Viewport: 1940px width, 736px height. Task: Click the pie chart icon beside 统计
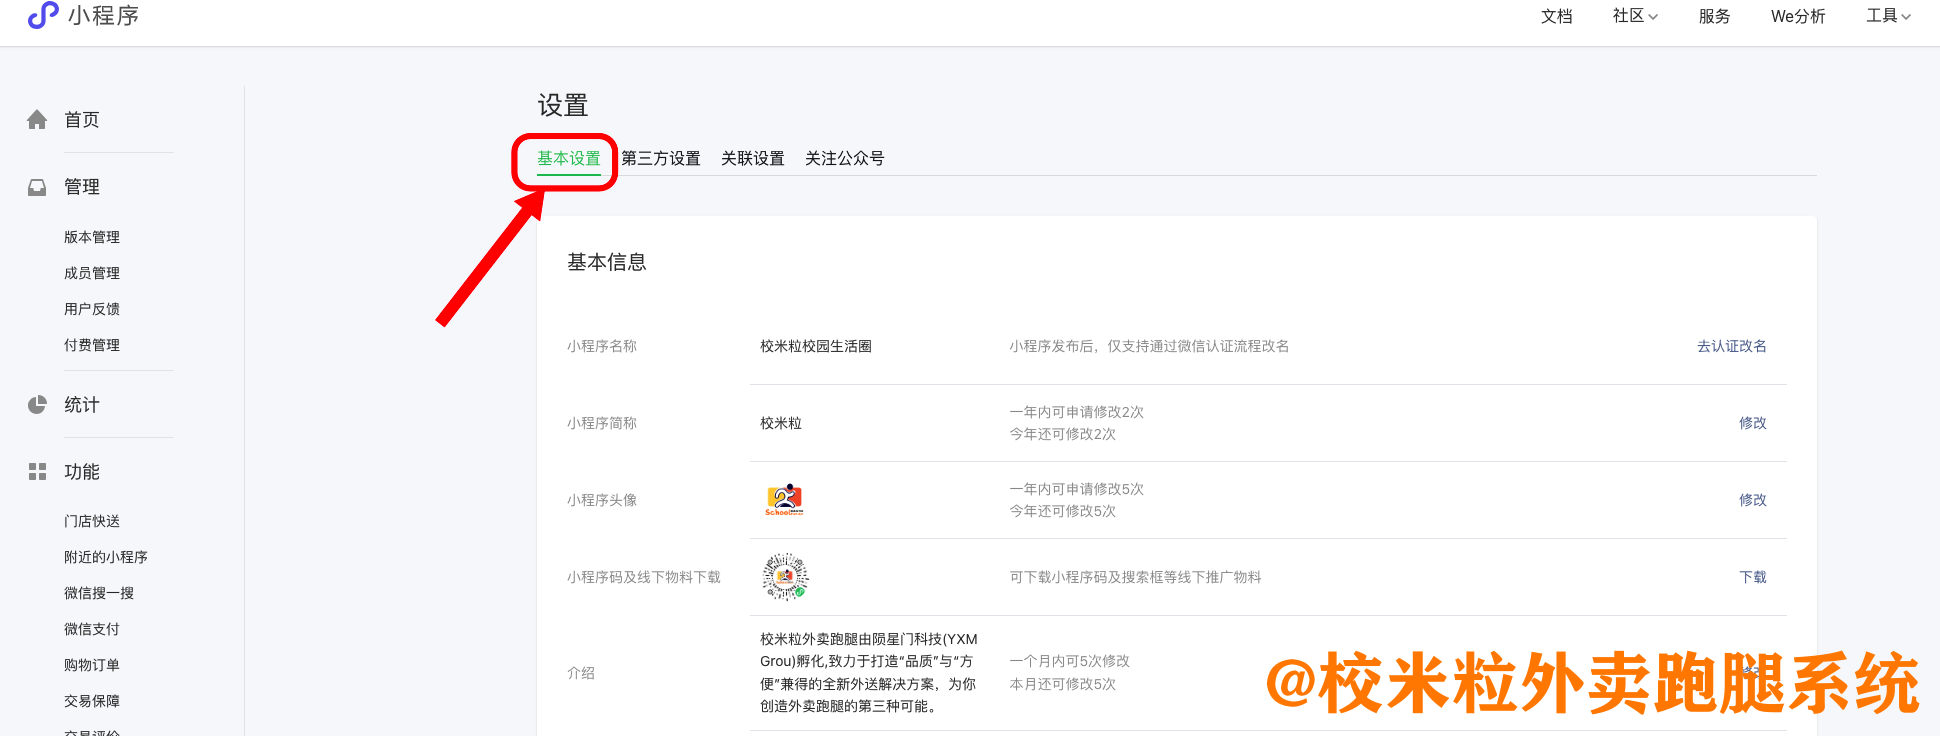coord(37,405)
